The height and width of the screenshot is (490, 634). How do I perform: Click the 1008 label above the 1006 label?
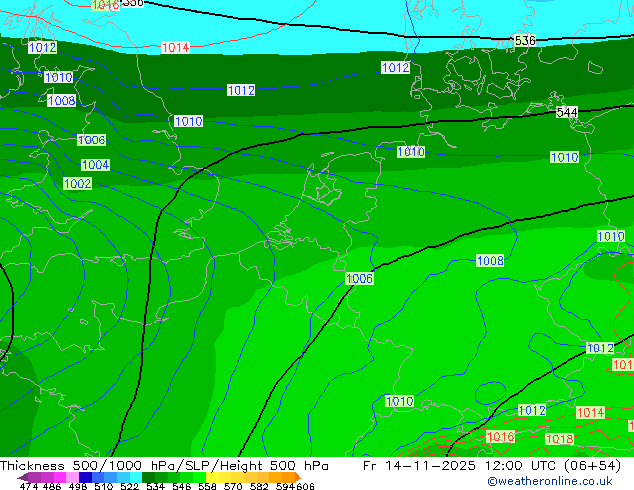[x=61, y=100]
